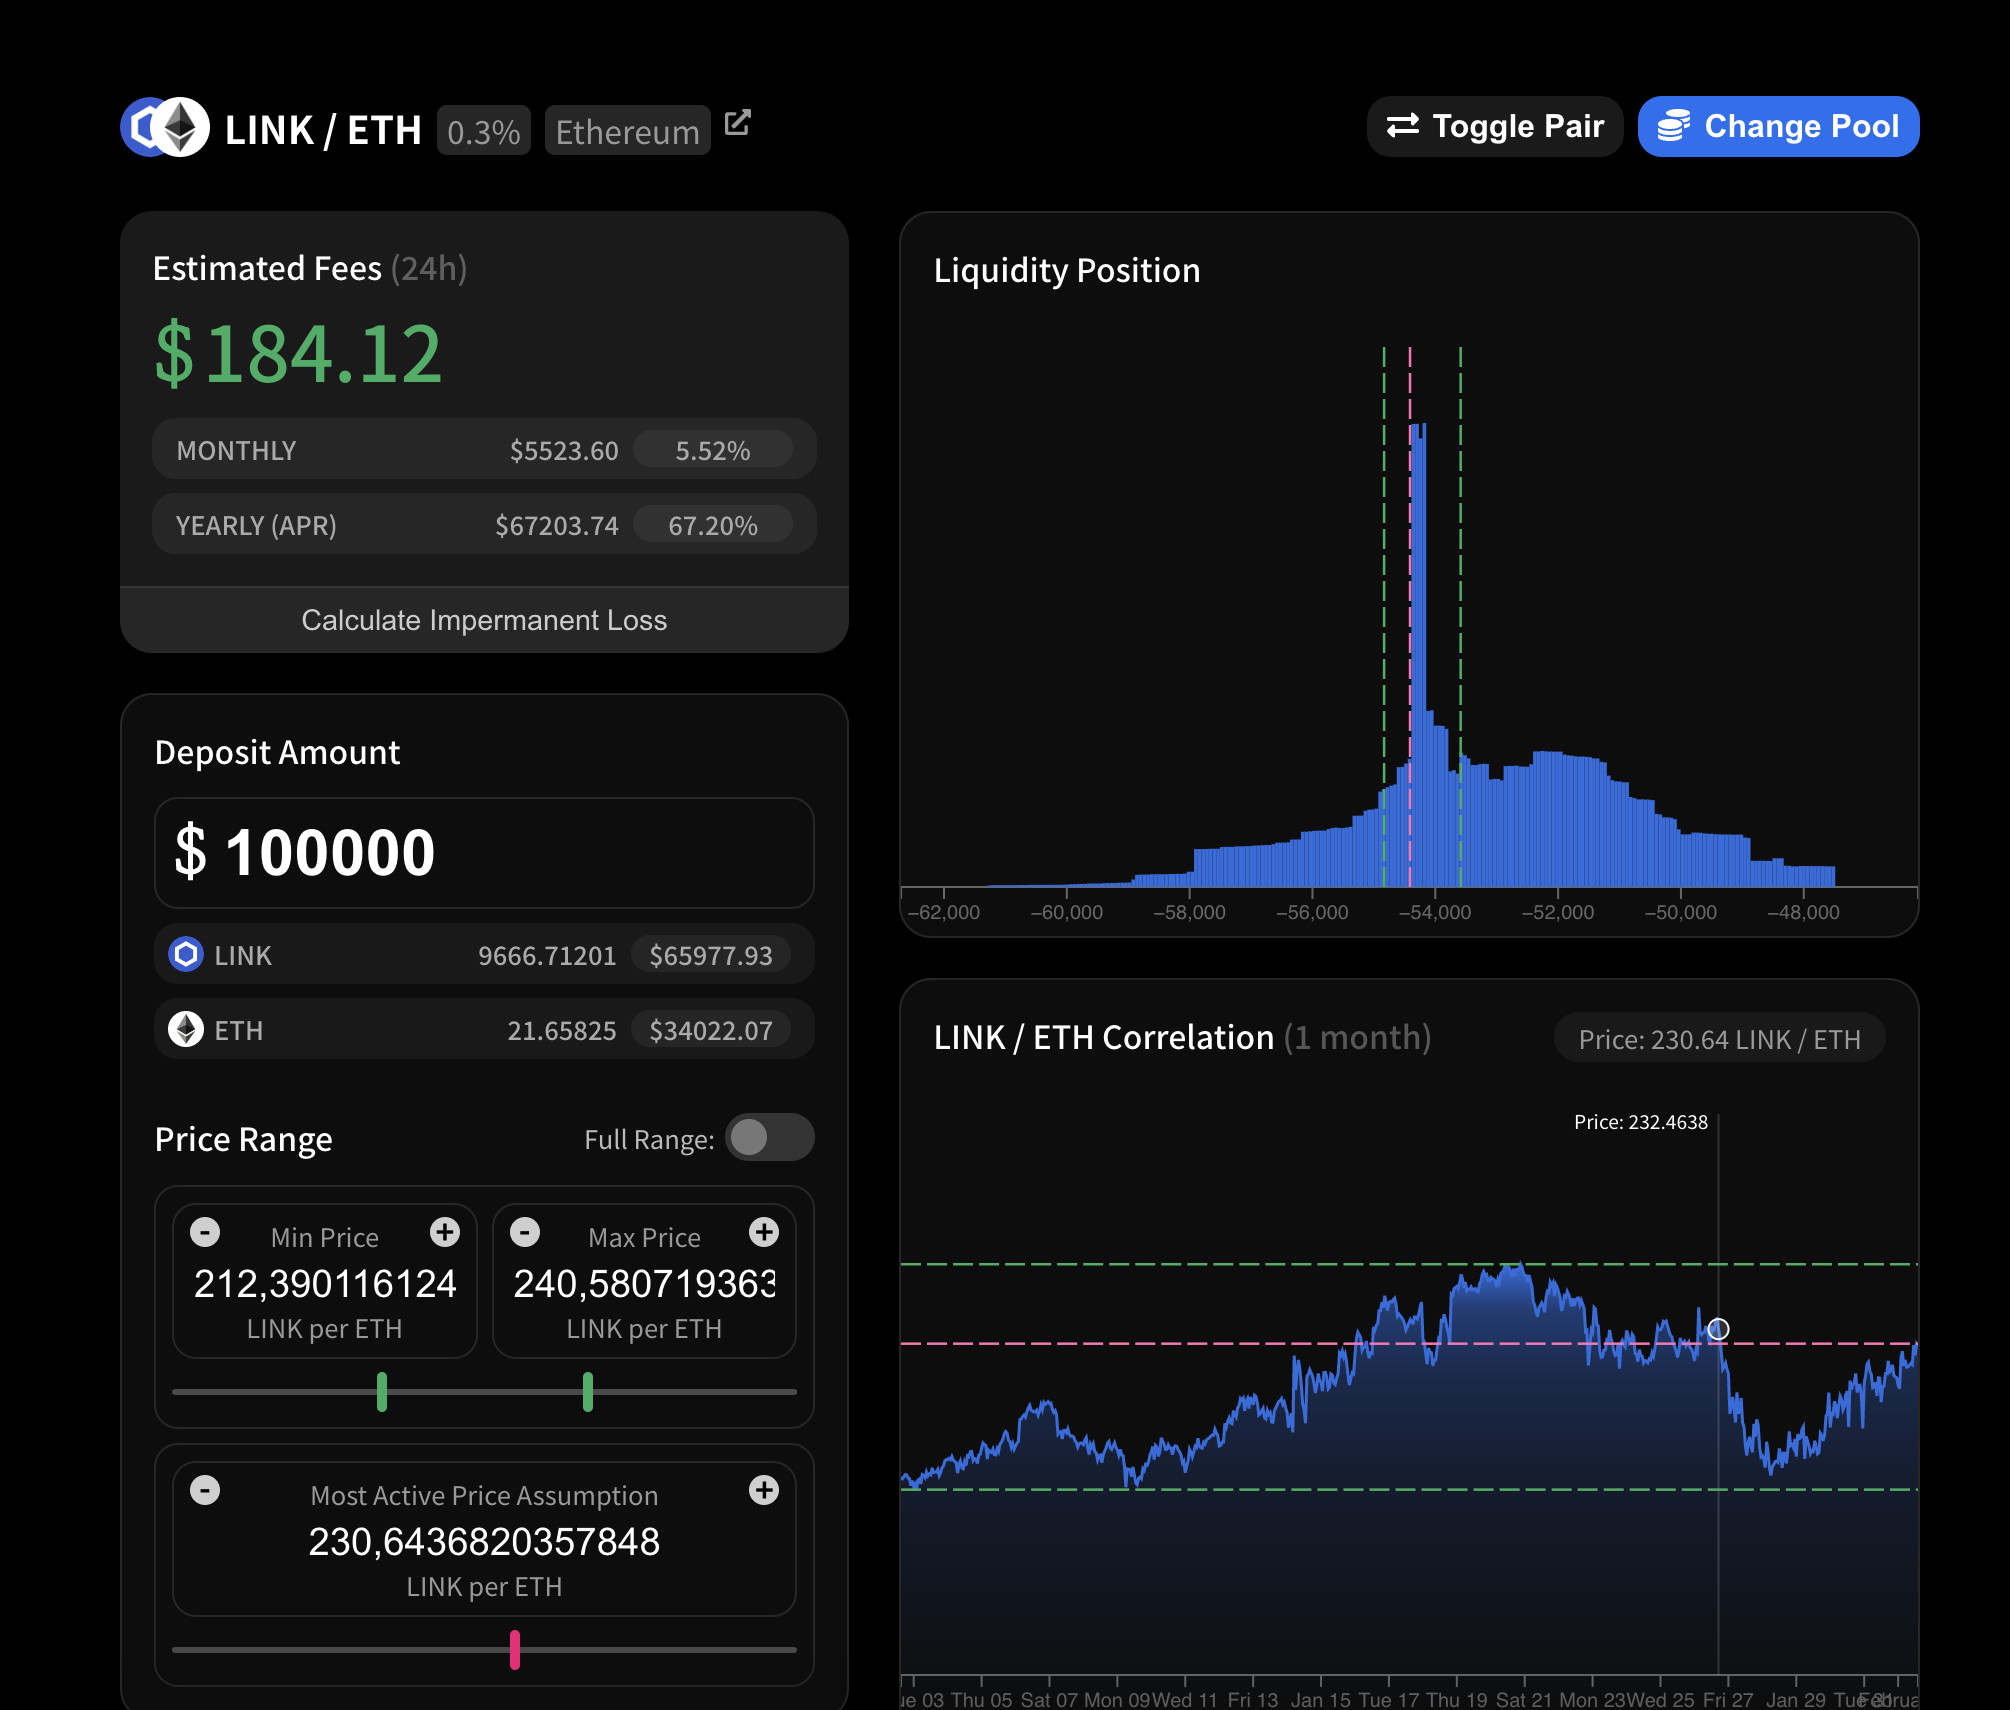The image size is (2010, 1710).
Task: Click the pink most active price slider handle
Action: tap(515, 1650)
